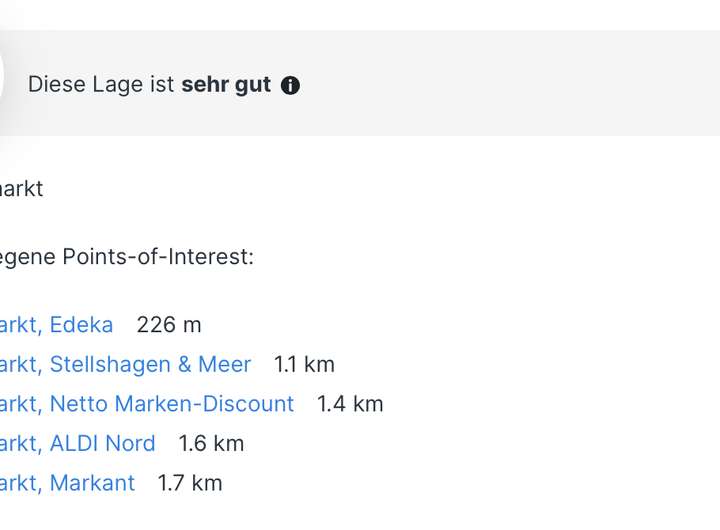Click the 1.6 km distance next to ALDI
720x530 pixels.
(x=211, y=444)
